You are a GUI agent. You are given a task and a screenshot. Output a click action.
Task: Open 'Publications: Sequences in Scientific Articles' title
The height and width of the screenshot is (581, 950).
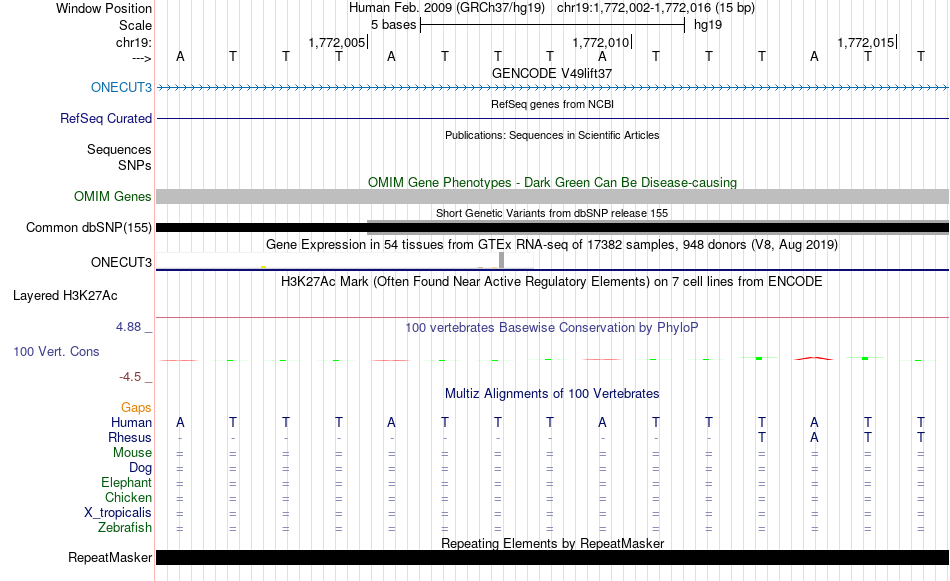click(x=552, y=135)
